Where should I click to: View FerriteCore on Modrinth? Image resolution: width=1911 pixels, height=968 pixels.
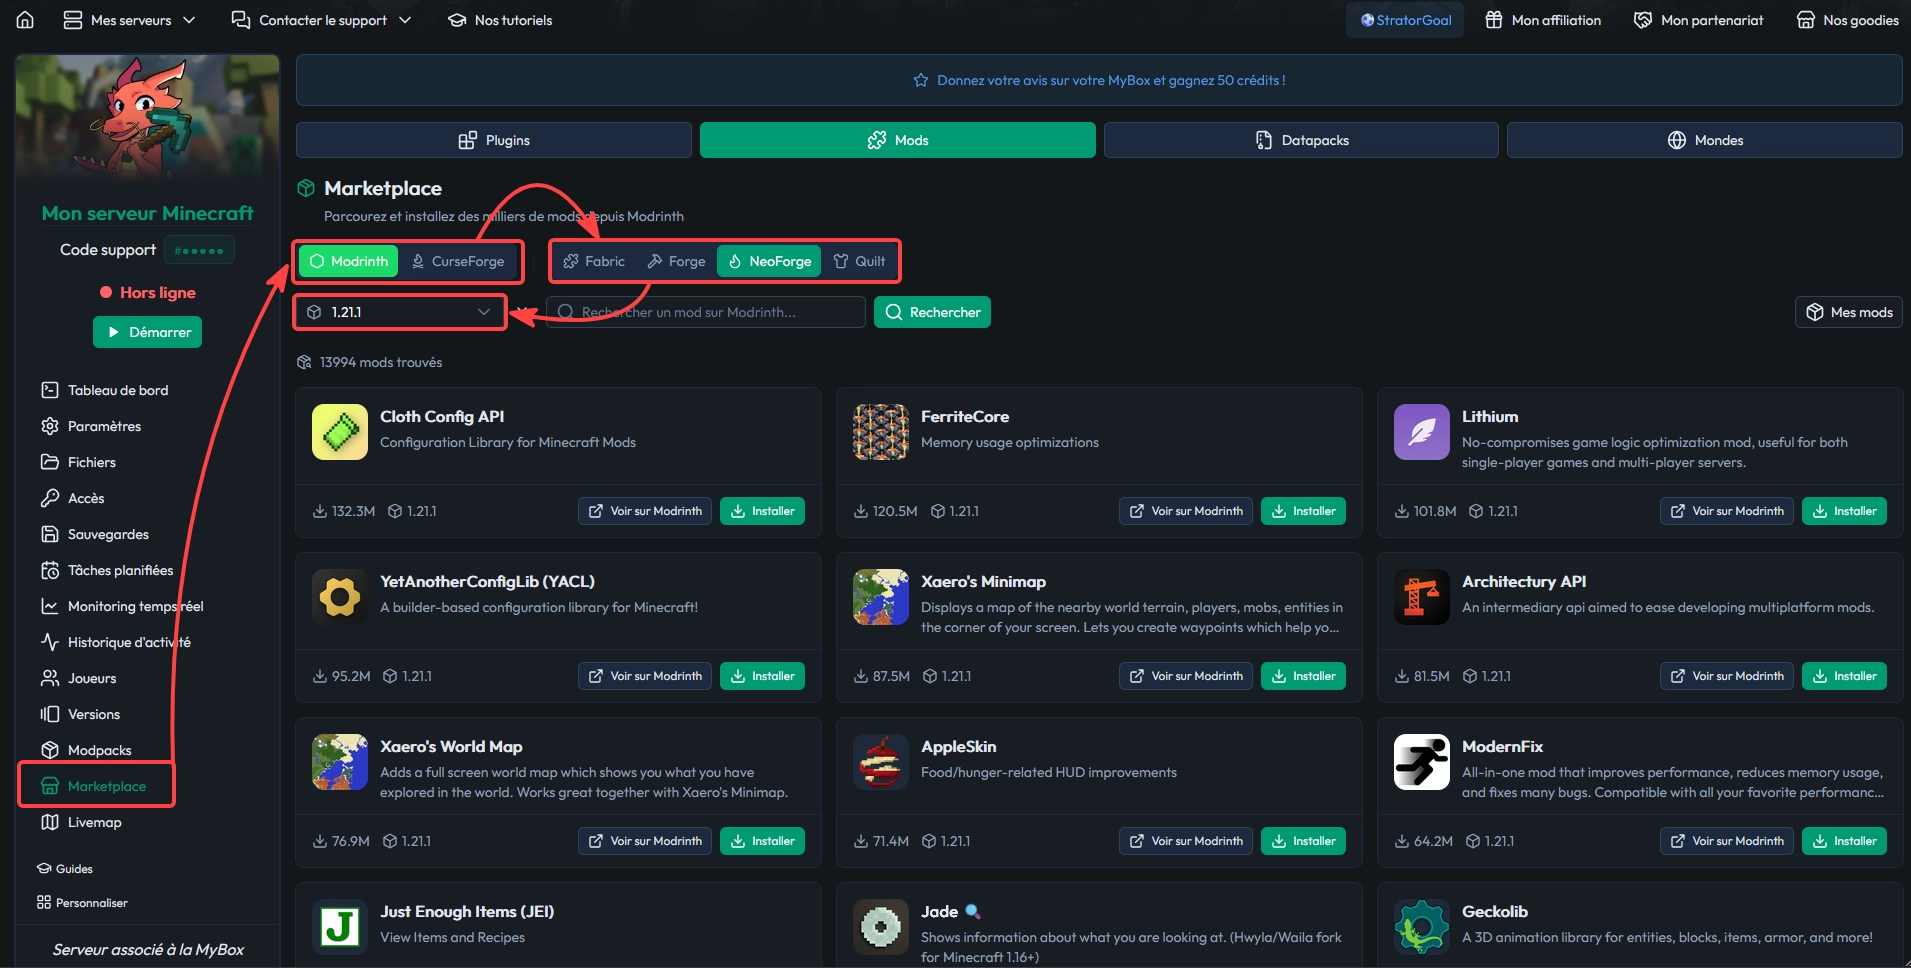pyautogui.click(x=1186, y=511)
